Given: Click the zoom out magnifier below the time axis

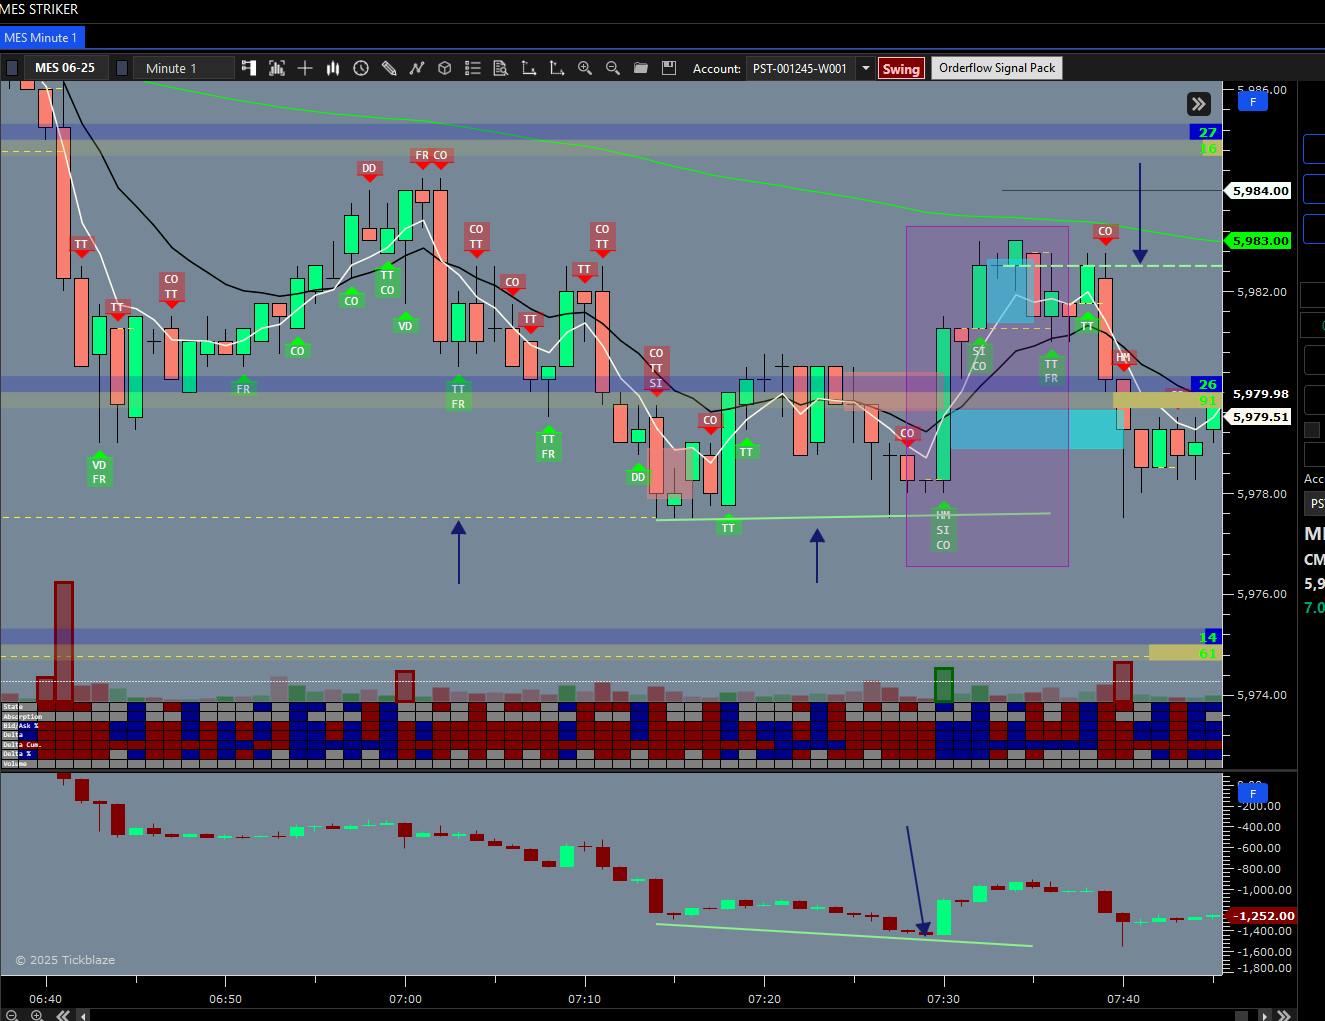Looking at the screenshot, I should pyautogui.click(x=12, y=1015).
